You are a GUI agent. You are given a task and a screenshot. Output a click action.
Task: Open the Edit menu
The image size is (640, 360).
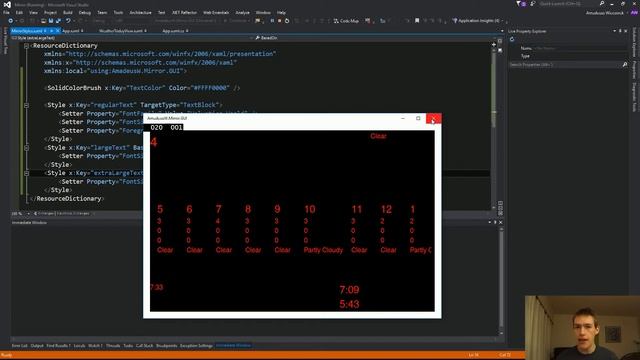pyautogui.click(x=19, y=13)
